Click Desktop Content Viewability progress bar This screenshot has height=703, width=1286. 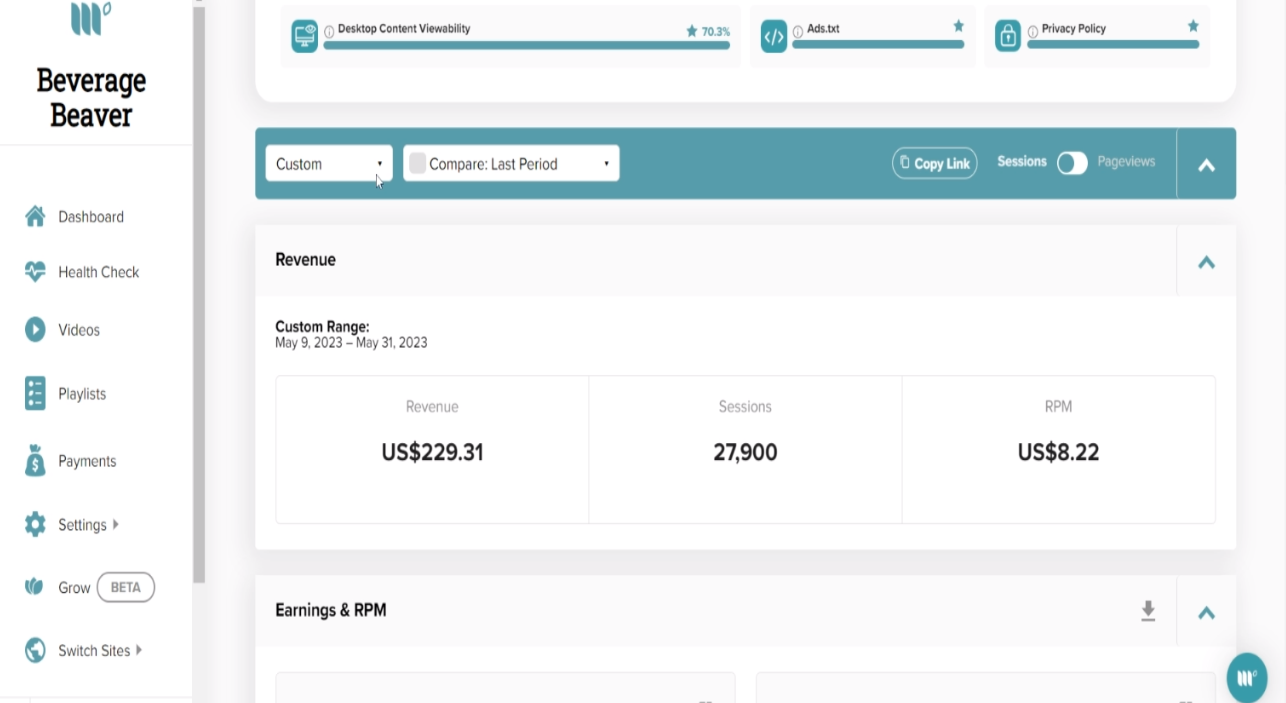click(527, 45)
